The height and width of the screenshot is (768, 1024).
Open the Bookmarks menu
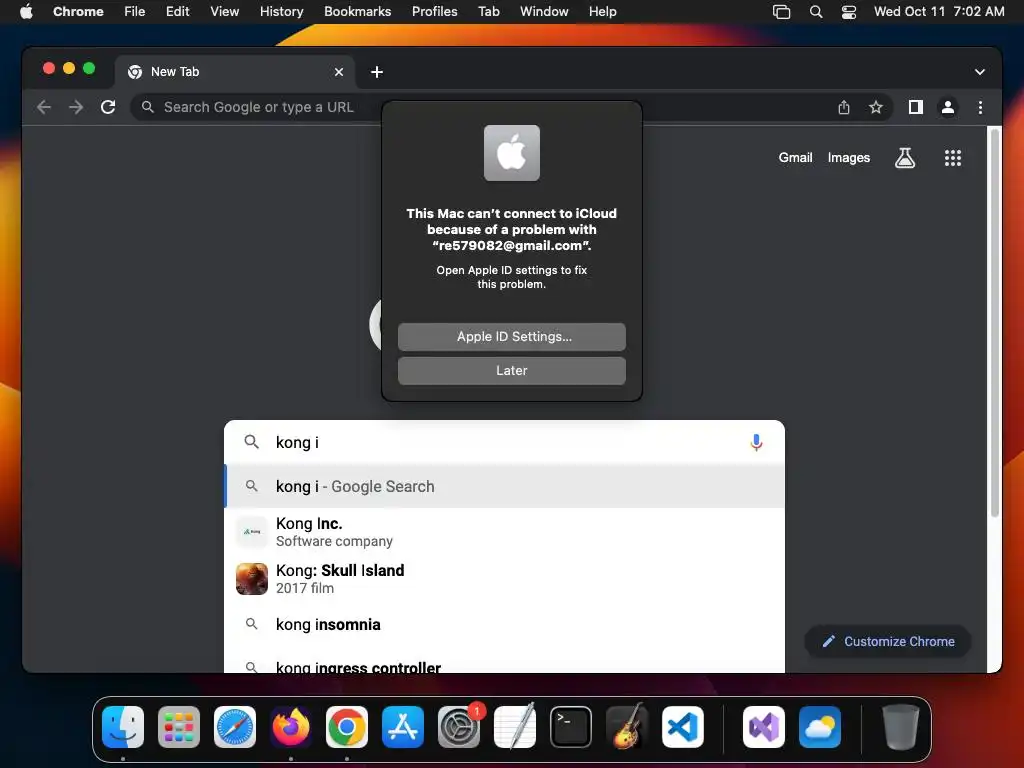tap(357, 11)
